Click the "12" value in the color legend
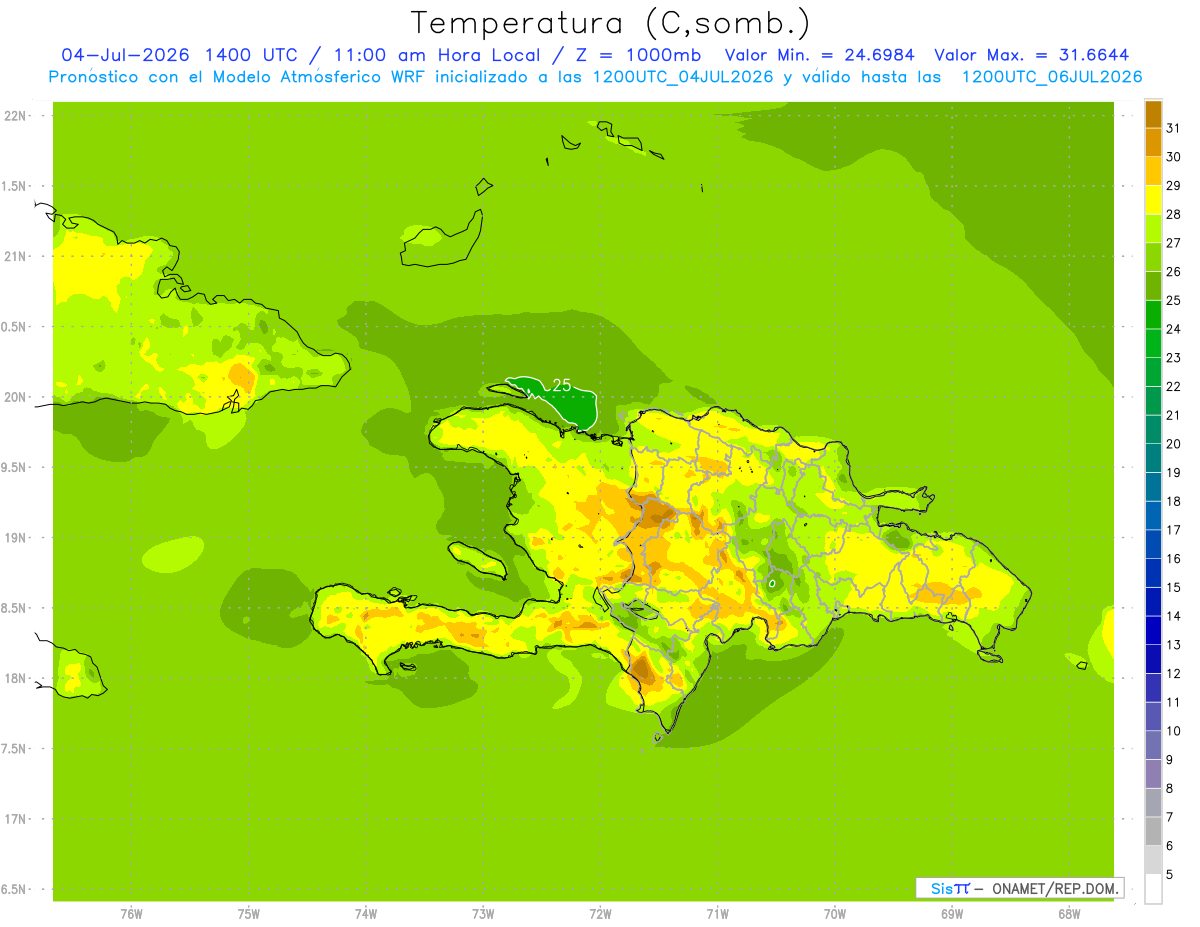 (x=1173, y=674)
